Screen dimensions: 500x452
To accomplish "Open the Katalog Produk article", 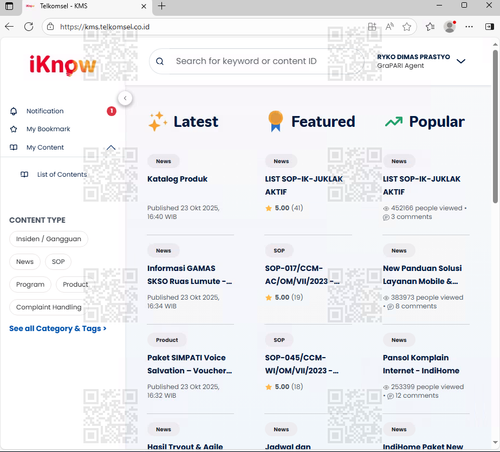I will [x=177, y=179].
